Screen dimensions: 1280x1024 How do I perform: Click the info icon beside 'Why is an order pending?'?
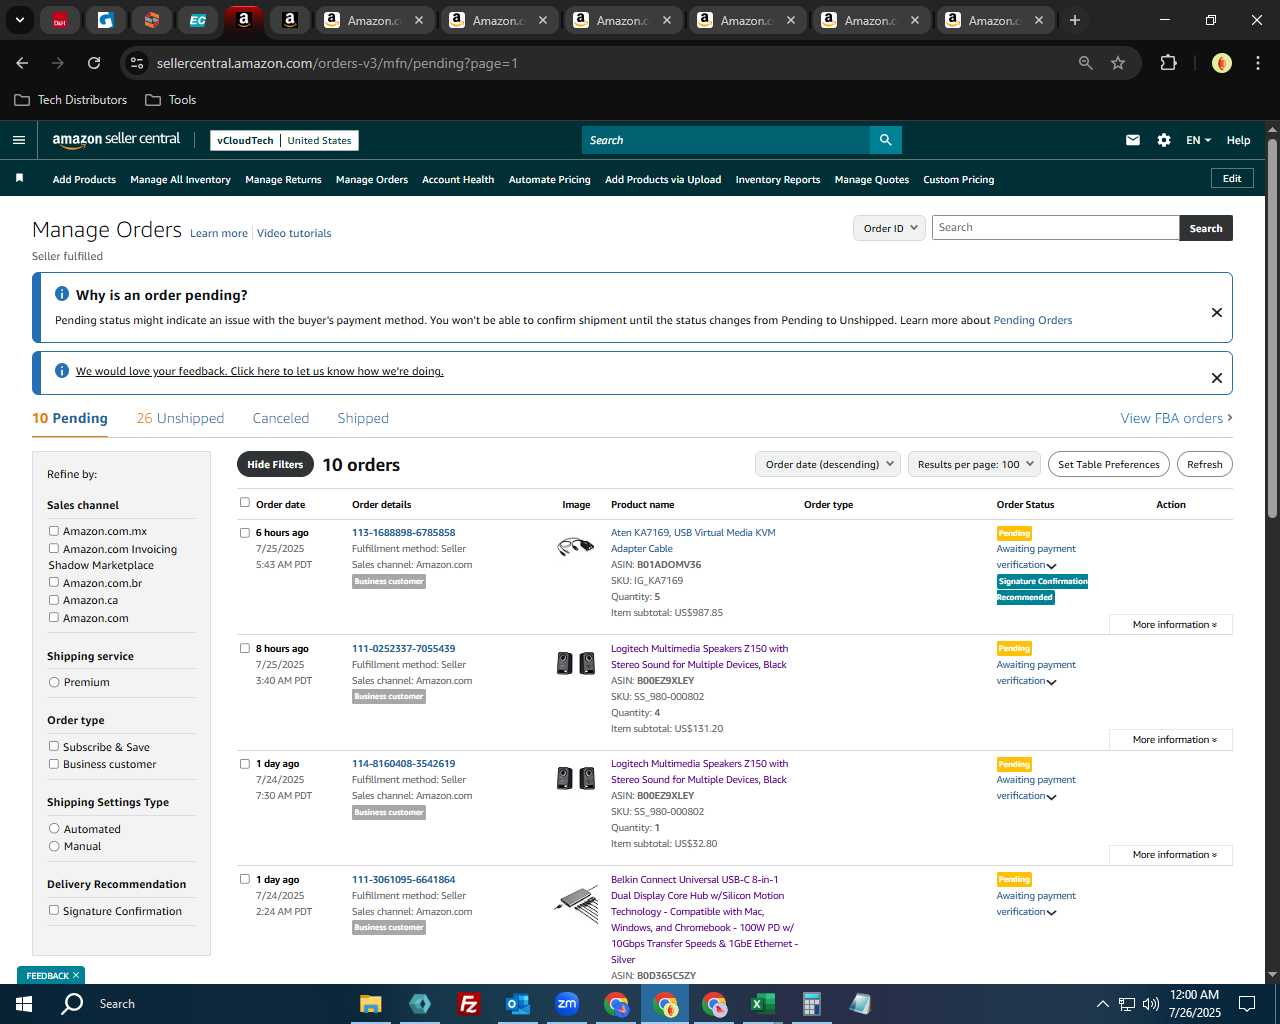62,294
